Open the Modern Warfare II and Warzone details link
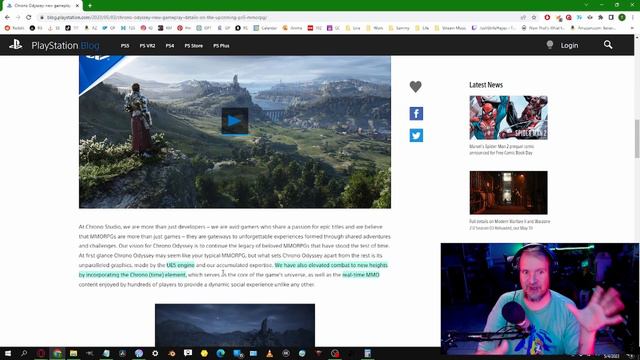Viewport: 640px width, 360px height. (x=510, y=224)
